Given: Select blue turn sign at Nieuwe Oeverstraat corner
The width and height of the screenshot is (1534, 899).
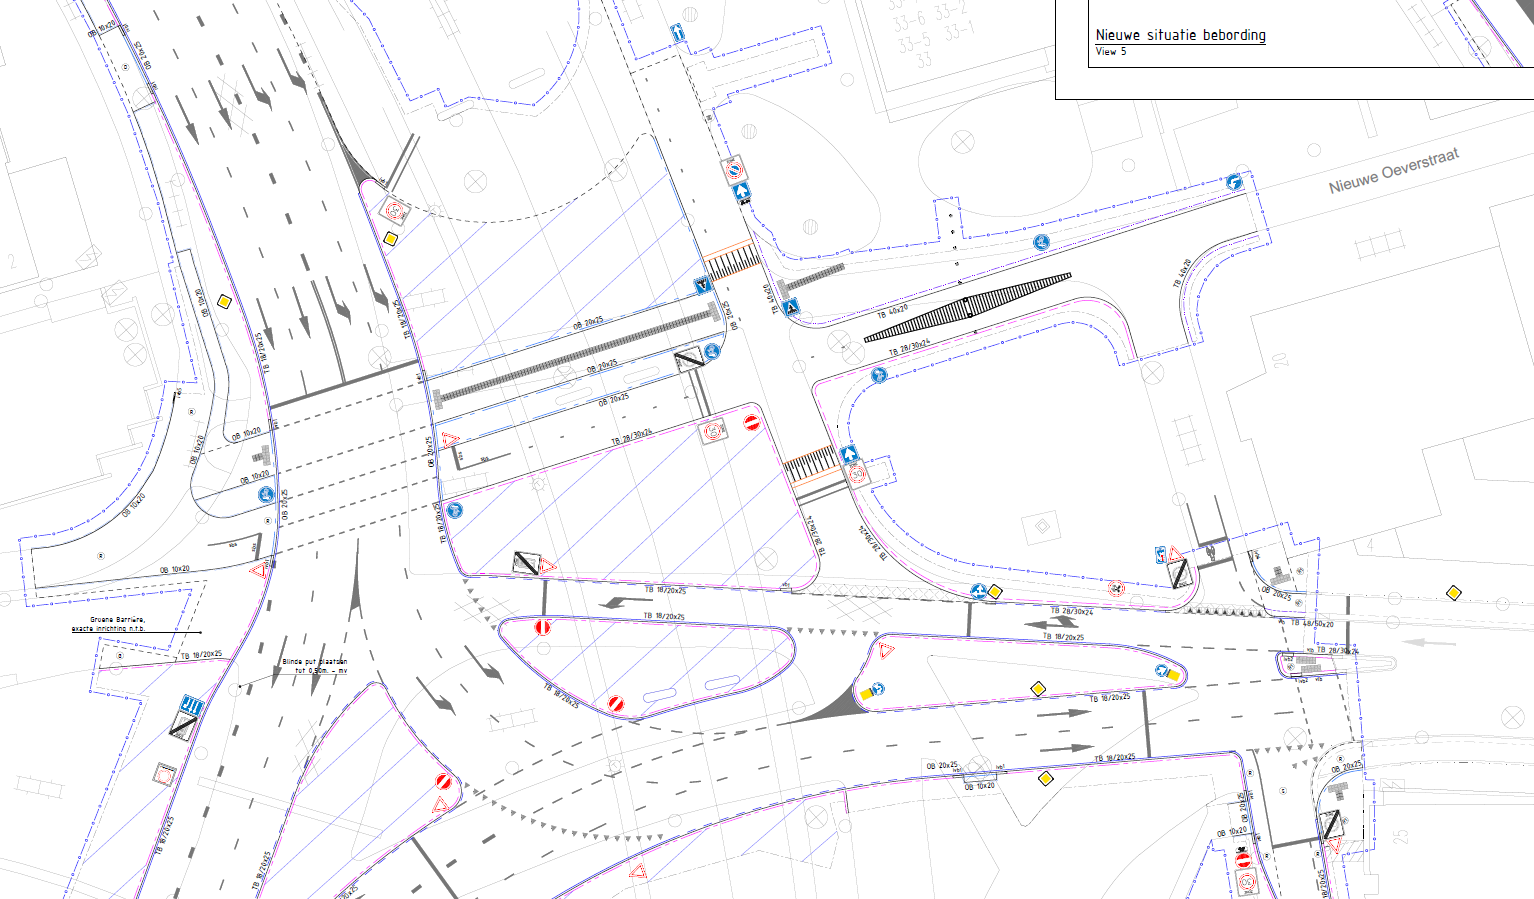Looking at the screenshot, I should (1234, 182).
